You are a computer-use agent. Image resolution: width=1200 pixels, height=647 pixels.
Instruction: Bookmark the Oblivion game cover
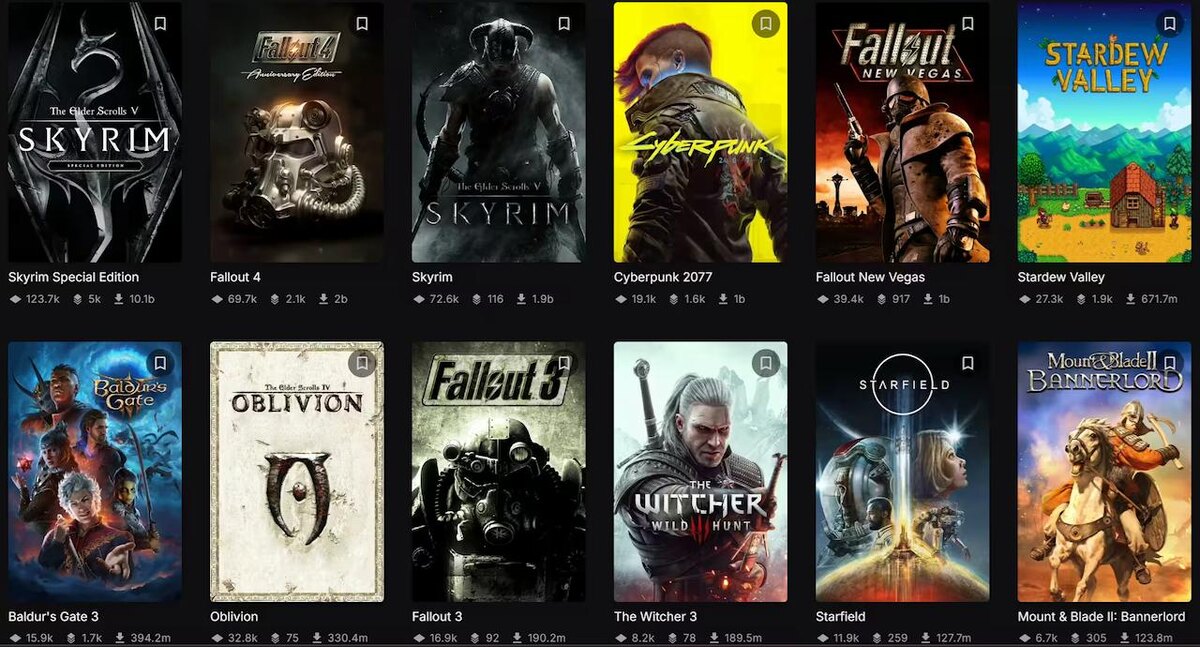point(362,363)
